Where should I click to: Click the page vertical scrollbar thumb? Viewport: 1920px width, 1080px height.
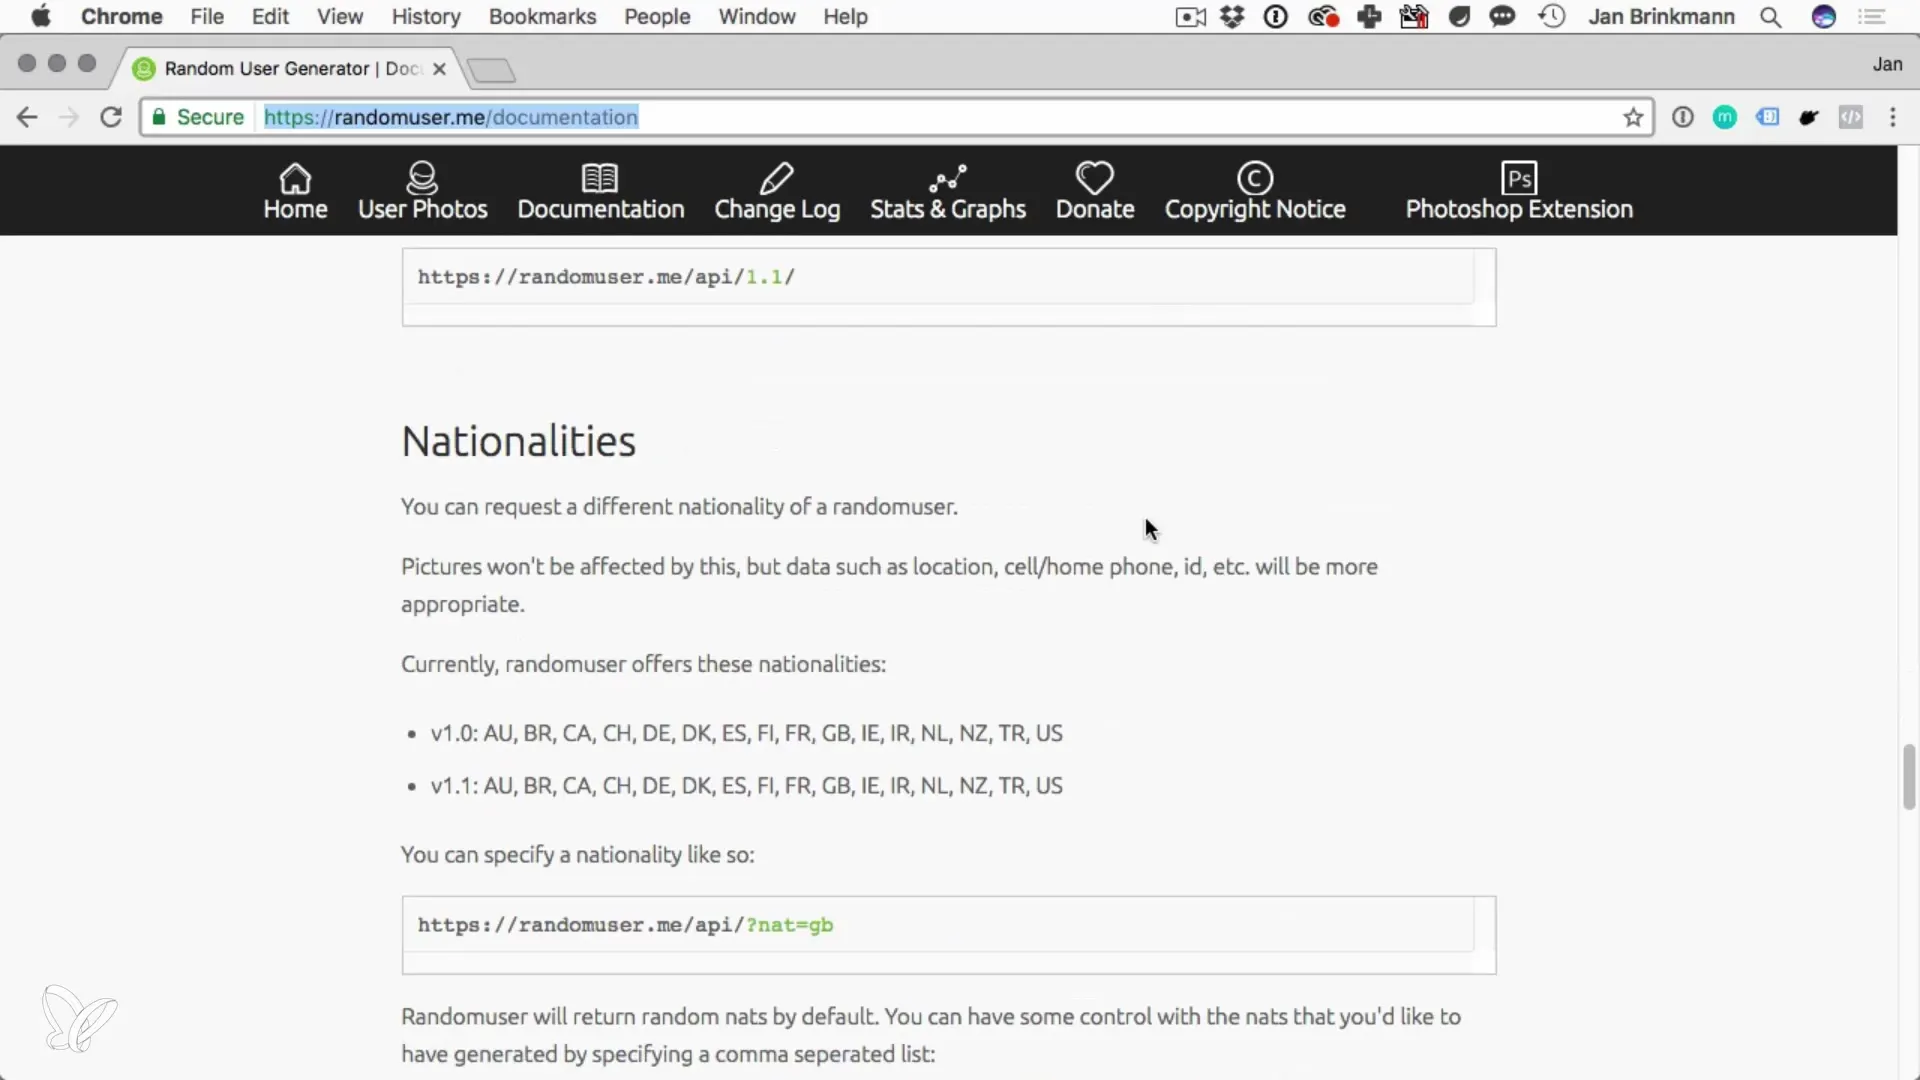tap(1909, 776)
